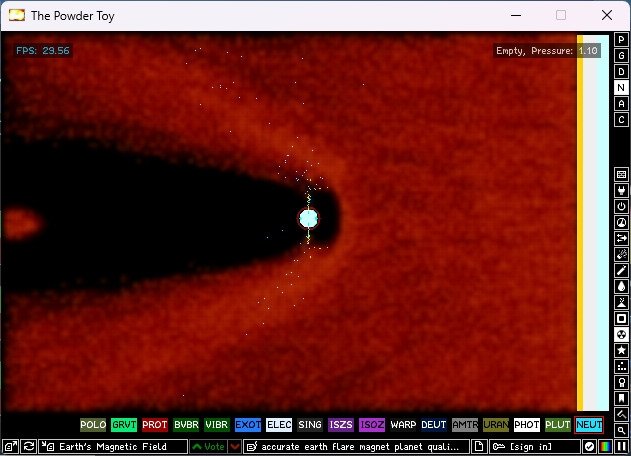Image resolution: width=631 pixels, height=456 pixels.
Task: Close The Powder Toy window
Action: click(607, 16)
